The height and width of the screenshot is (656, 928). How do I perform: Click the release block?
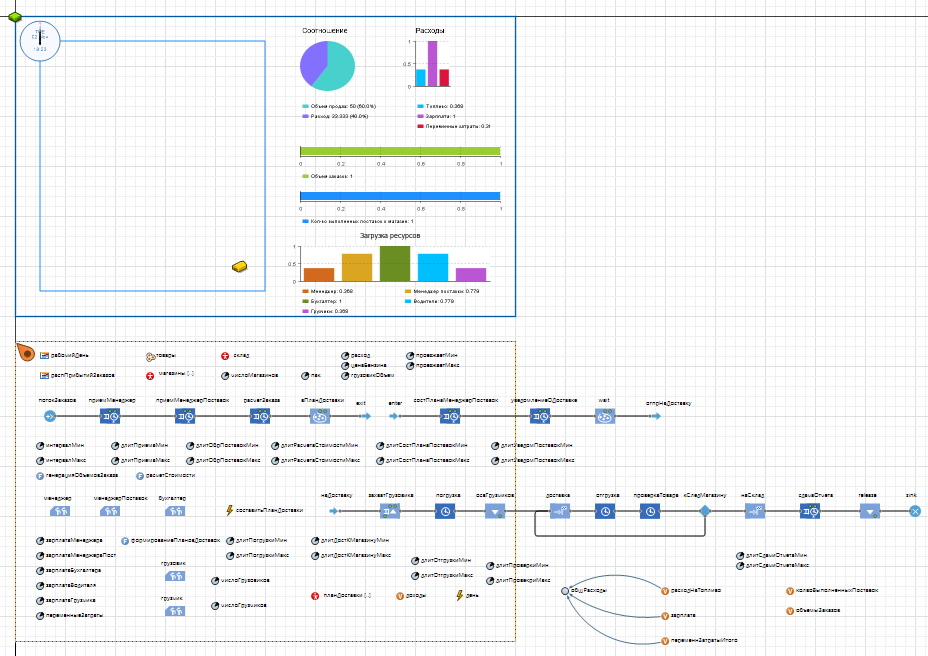tap(870, 511)
